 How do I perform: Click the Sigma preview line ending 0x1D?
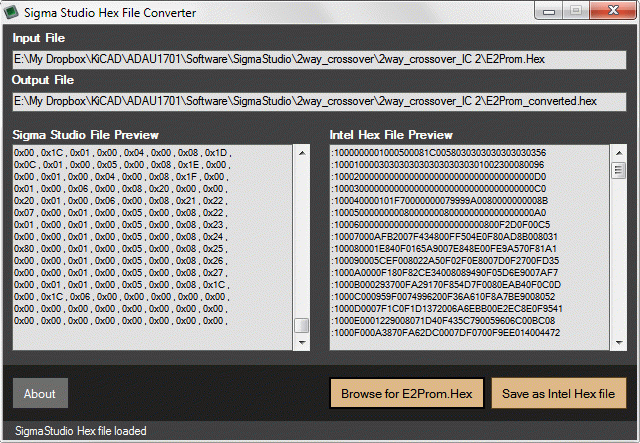(122, 153)
